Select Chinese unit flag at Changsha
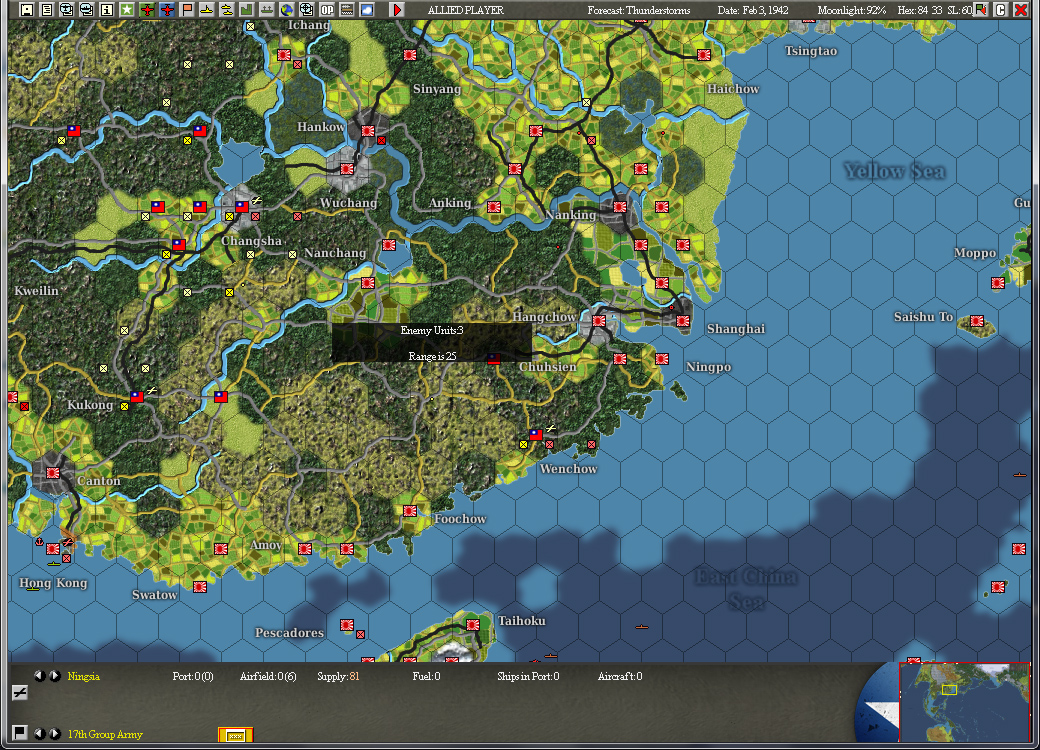 pyautogui.click(x=241, y=207)
